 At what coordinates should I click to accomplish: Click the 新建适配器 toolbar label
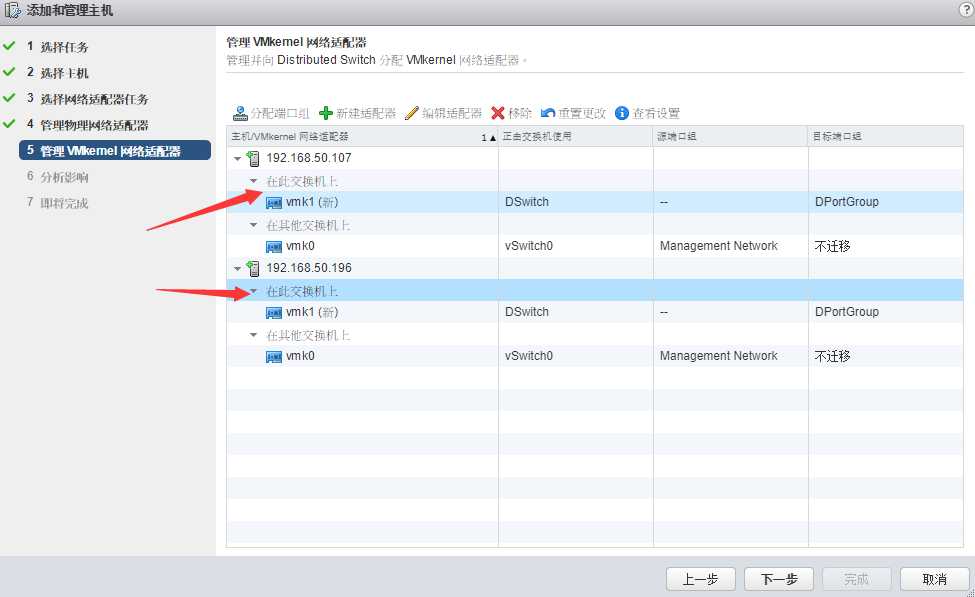coord(366,113)
